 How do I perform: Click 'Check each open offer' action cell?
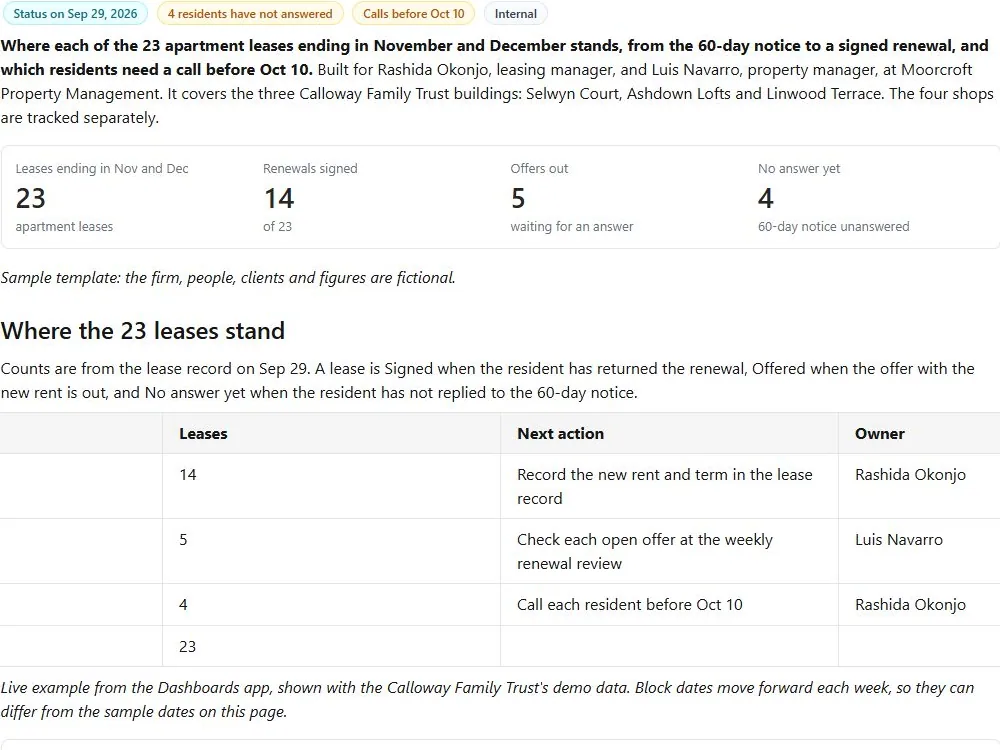[669, 552]
